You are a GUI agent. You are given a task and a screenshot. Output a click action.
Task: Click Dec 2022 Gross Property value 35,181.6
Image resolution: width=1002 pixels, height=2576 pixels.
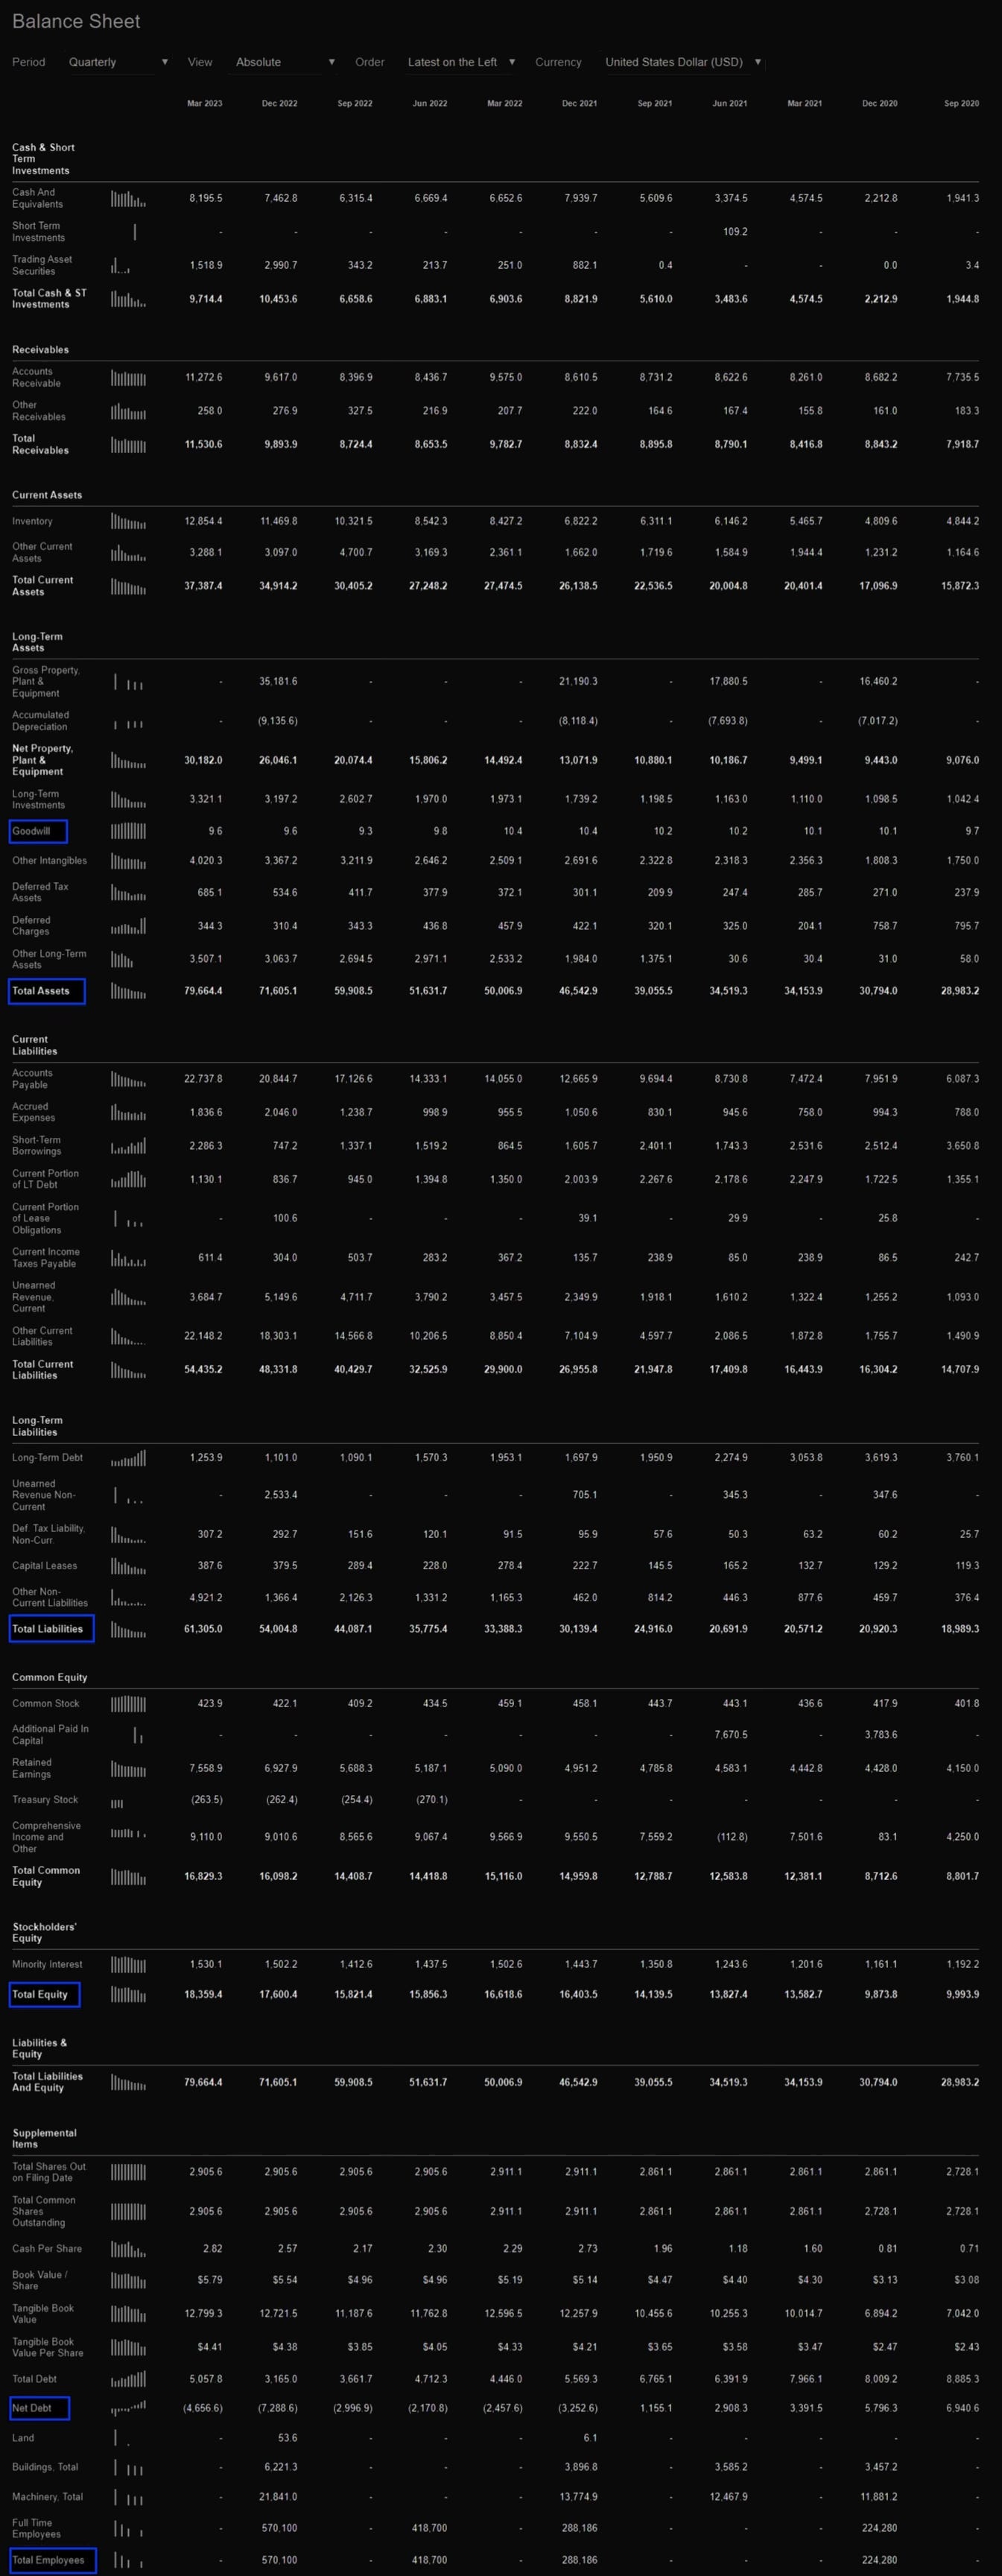pos(278,681)
